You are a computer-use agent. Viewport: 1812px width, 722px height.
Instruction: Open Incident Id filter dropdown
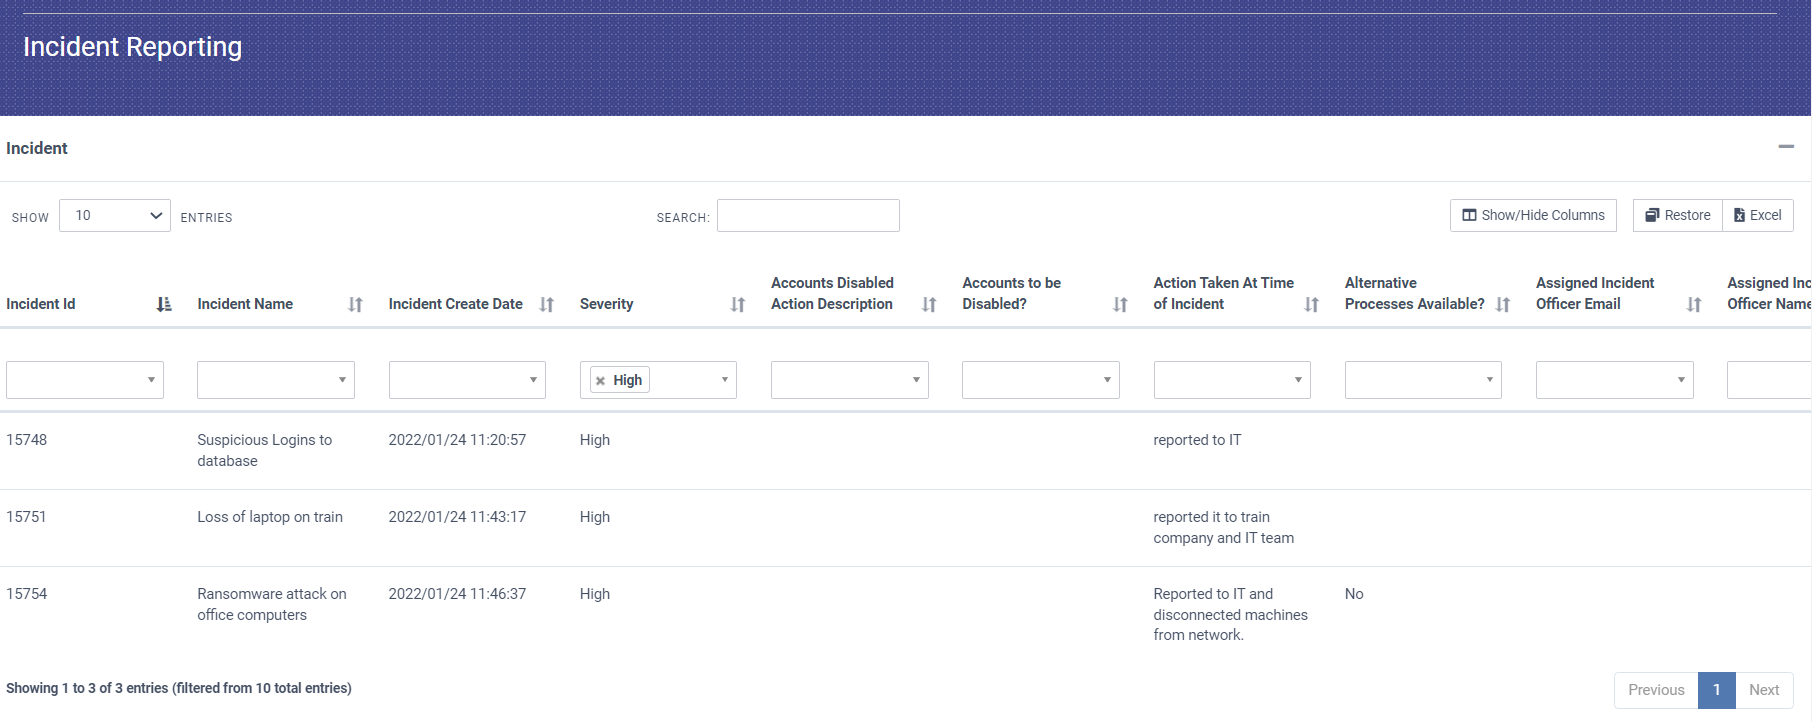[x=85, y=380]
